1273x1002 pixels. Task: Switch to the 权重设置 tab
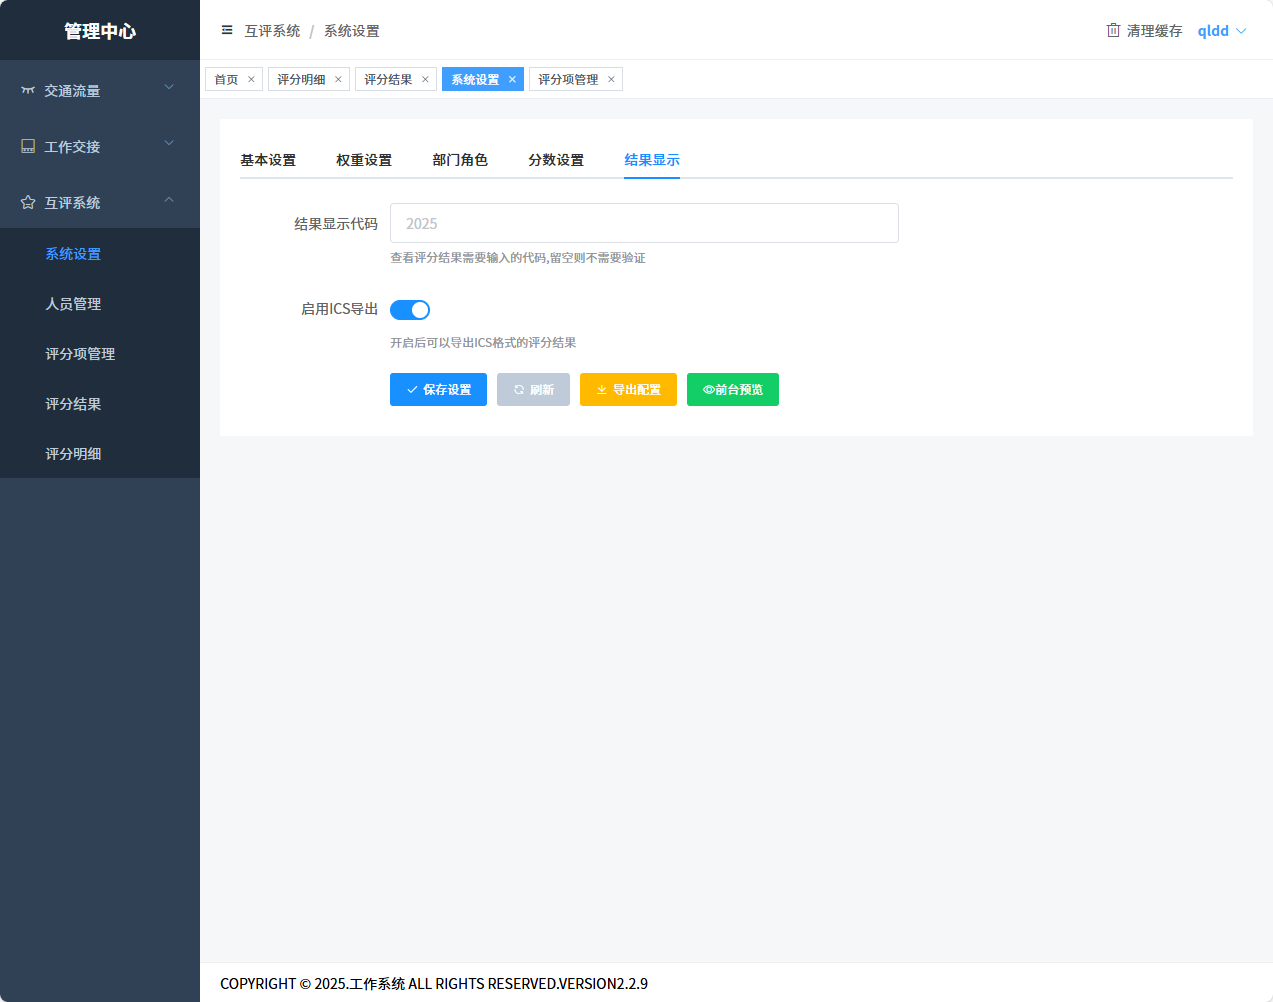(364, 160)
